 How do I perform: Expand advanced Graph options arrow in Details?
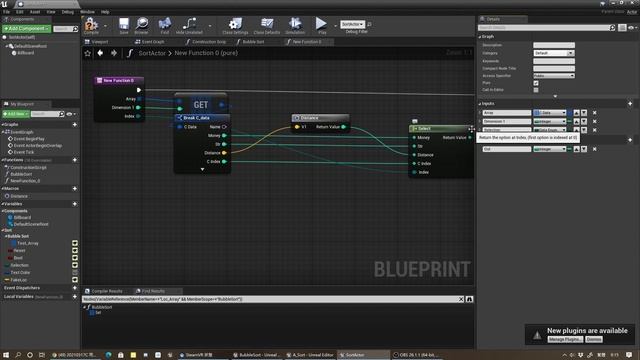(x=555, y=96)
